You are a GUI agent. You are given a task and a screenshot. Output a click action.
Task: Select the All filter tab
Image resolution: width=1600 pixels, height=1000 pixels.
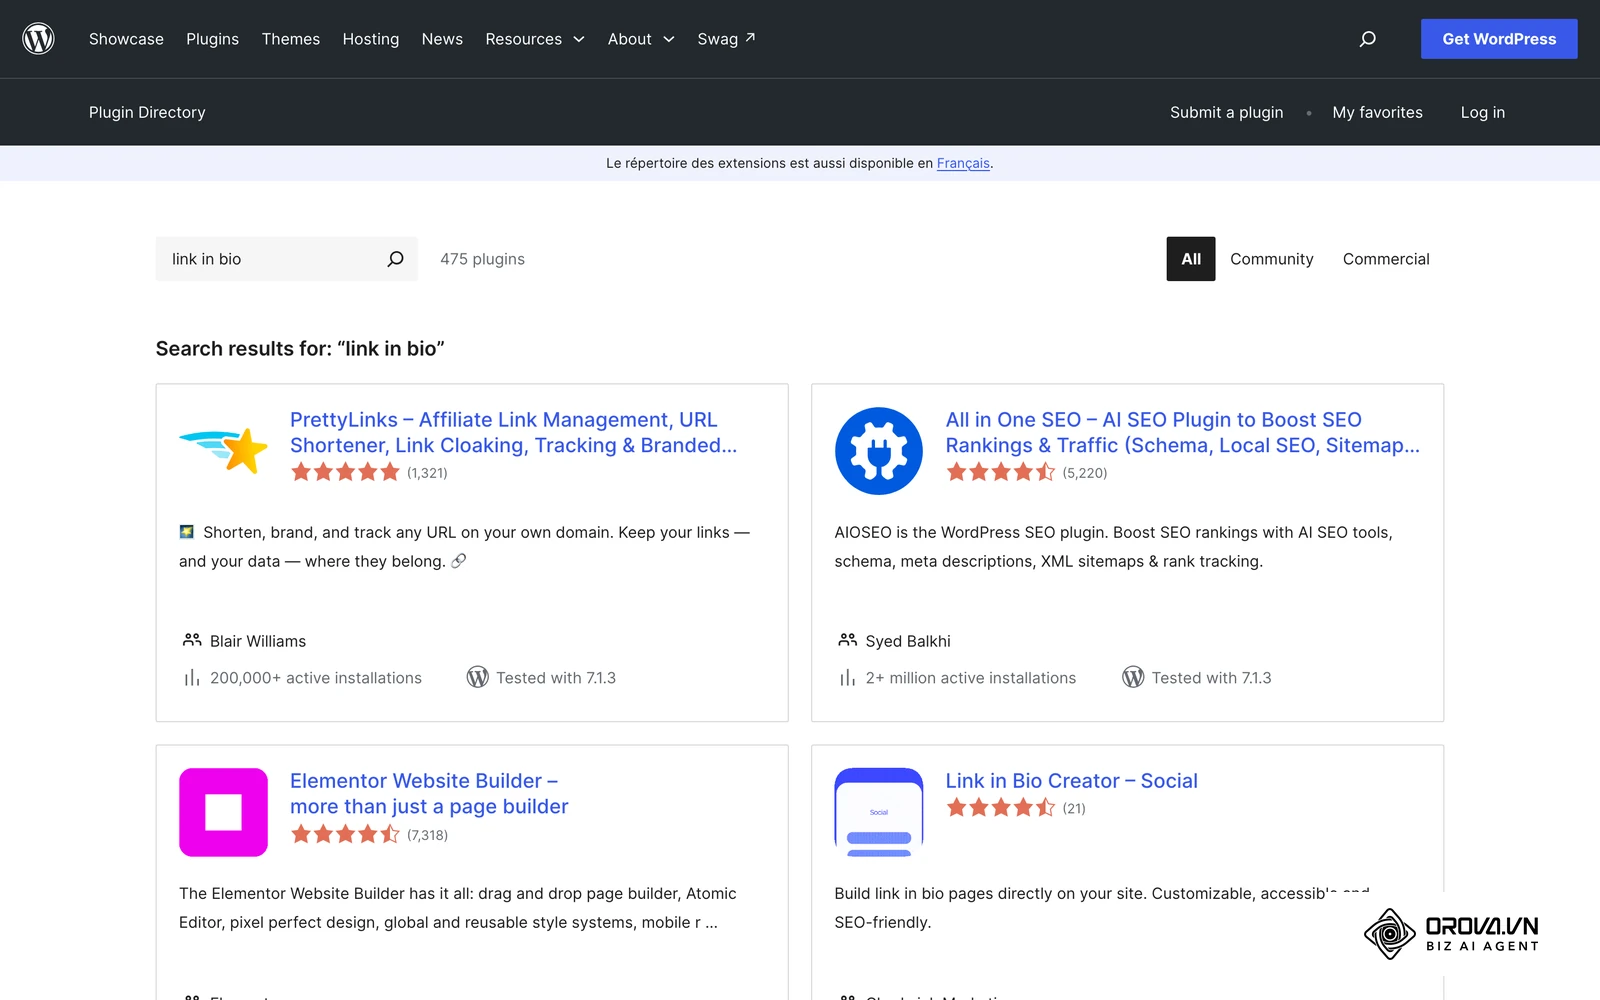coord(1190,259)
